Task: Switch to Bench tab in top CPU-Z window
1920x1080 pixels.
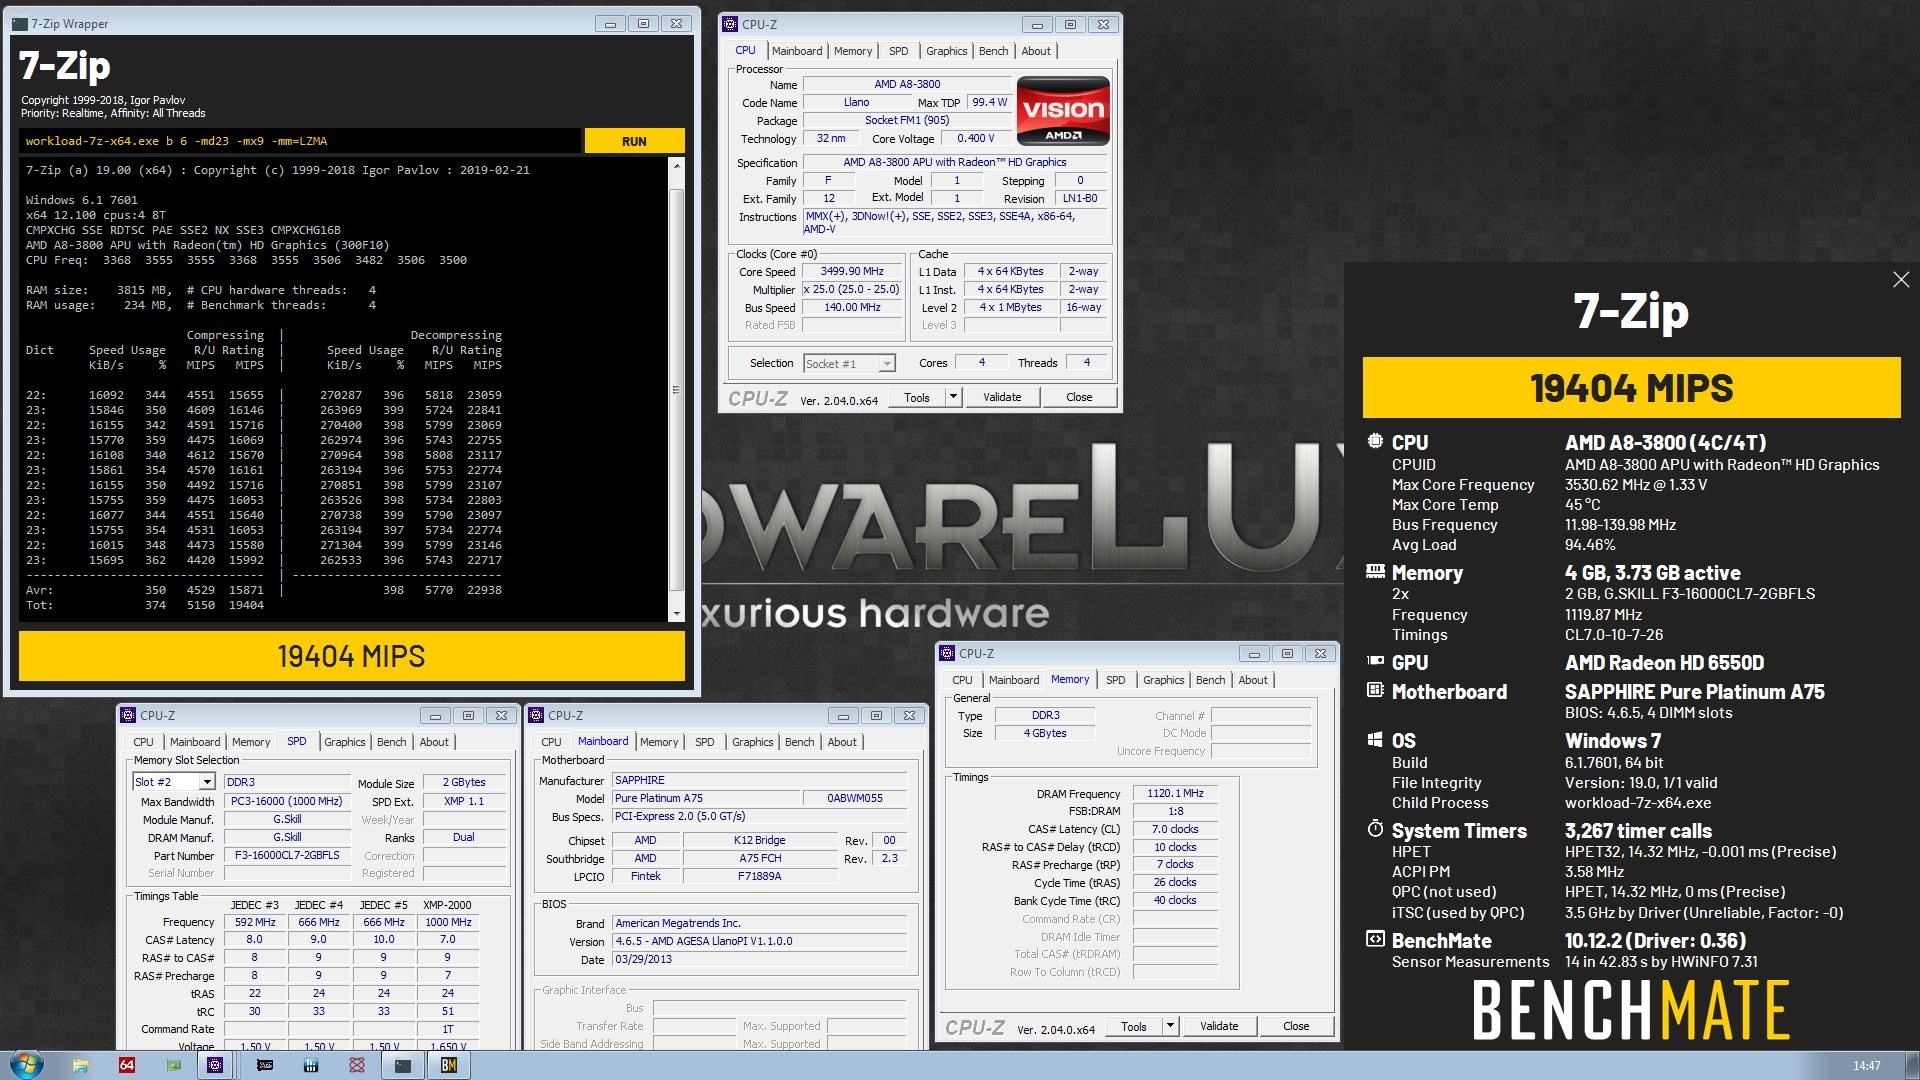Action: pyautogui.click(x=993, y=51)
